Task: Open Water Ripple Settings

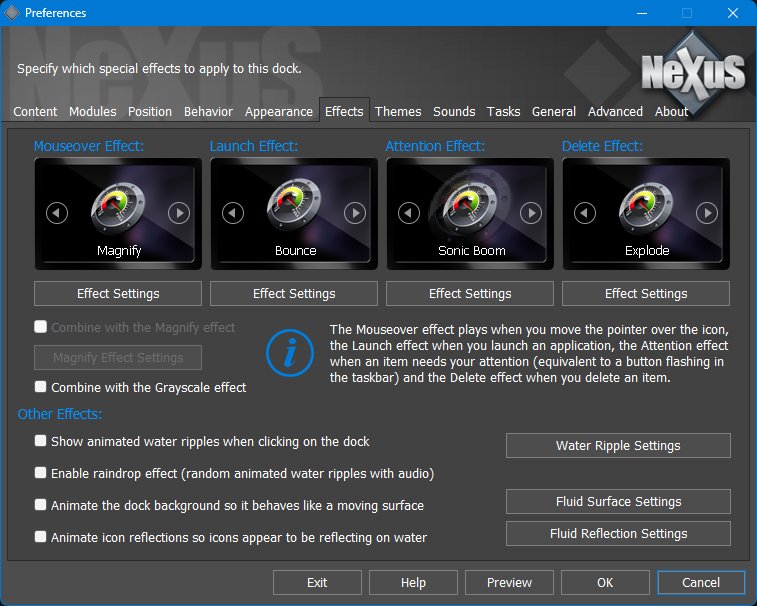Action: pos(618,445)
